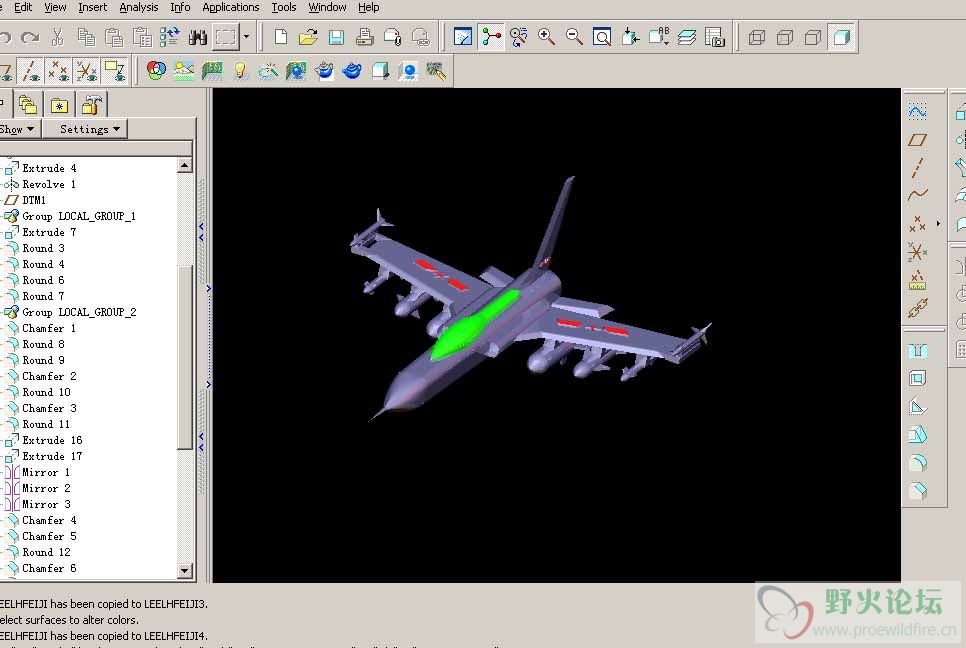Viewport: 966px width, 648px height.
Task: Switch to Shading display style
Action: (x=842, y=37)
